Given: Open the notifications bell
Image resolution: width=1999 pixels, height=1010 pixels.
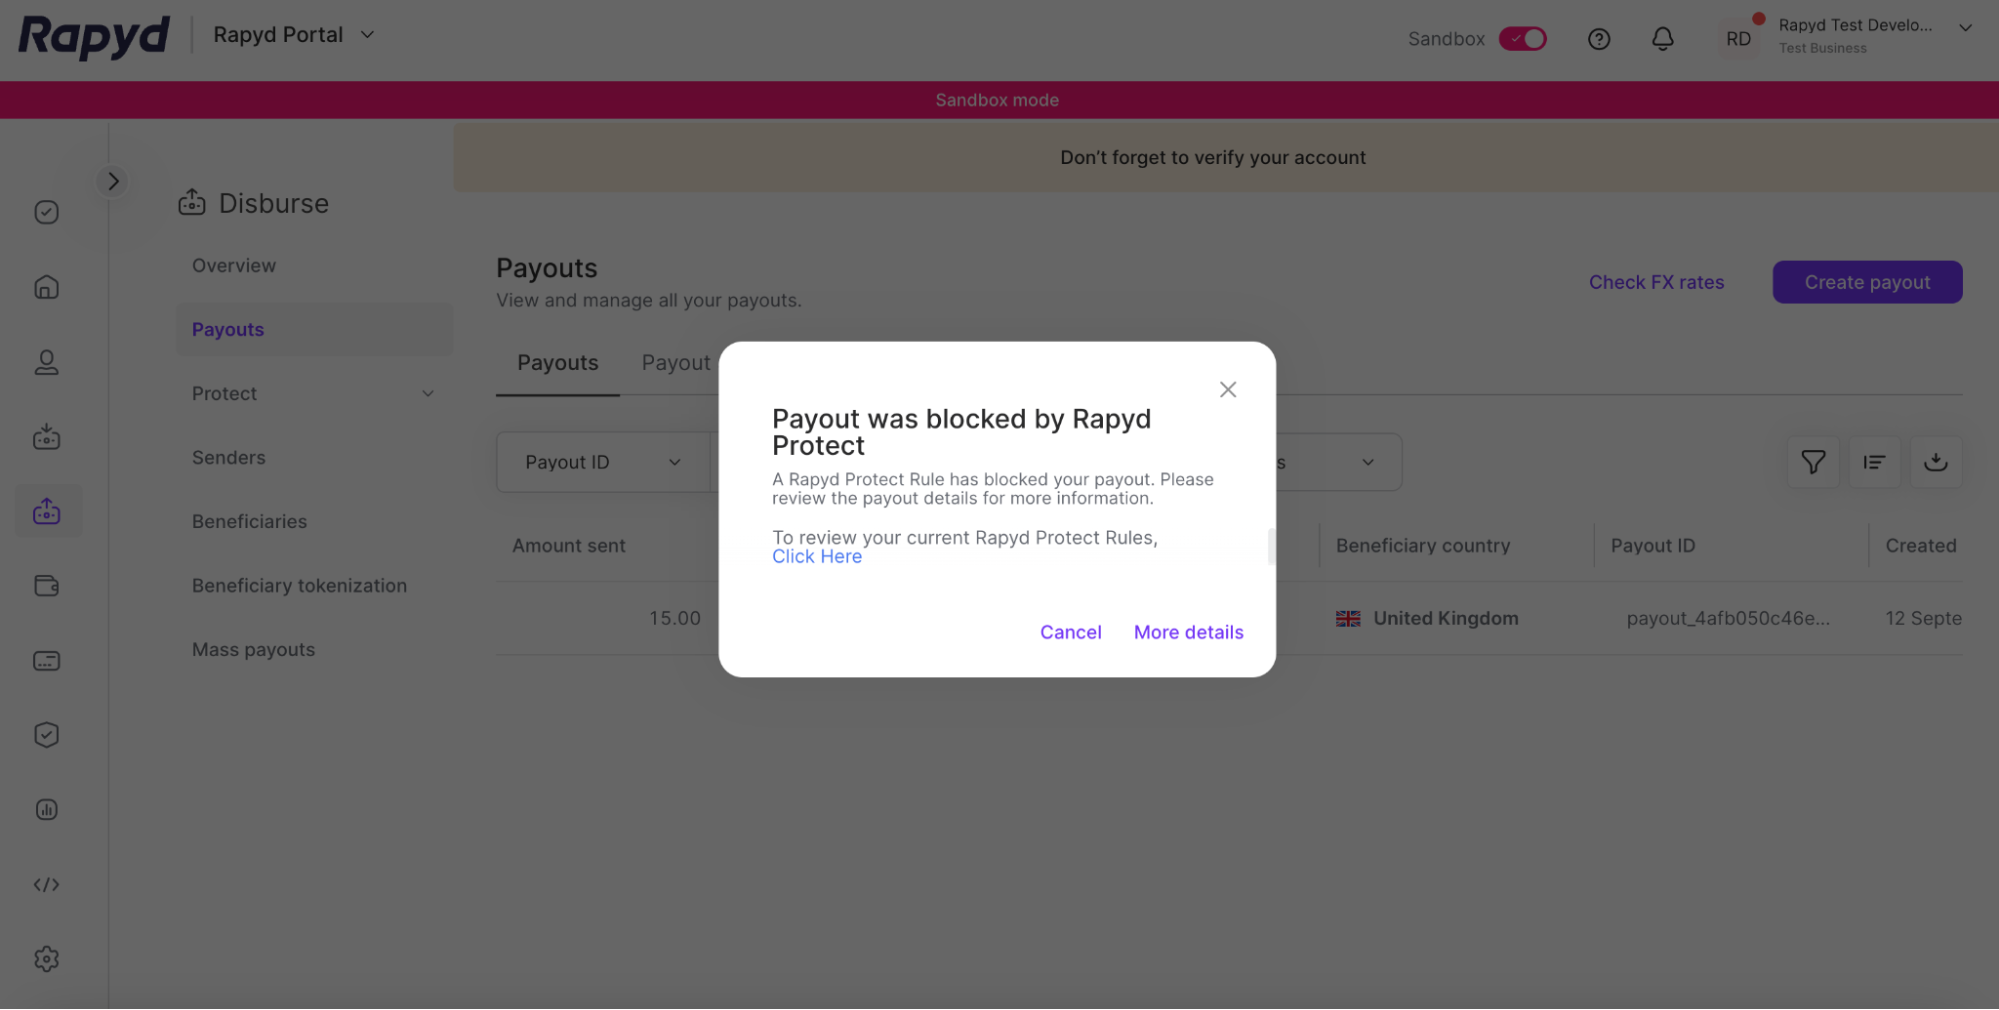Looking at the screenshot, I should tap(1663, 38).
